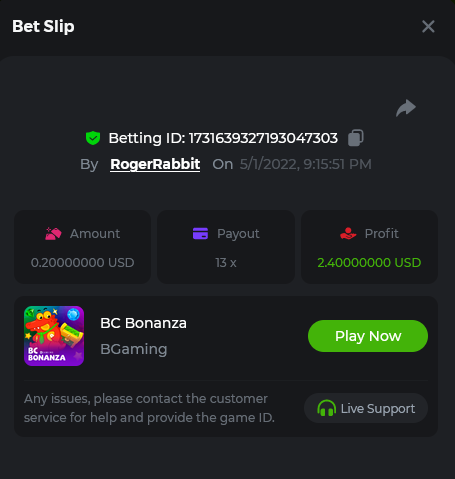This screenshot has width=455, height=479.
Task: Click the 0.20000000 USD amount value
Action: 82,263
